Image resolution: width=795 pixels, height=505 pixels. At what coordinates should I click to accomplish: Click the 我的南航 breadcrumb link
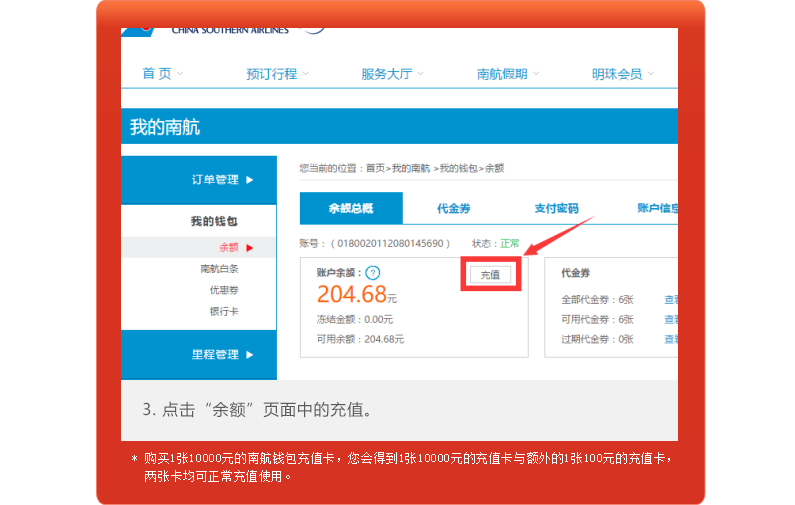(x=410, y=169)
